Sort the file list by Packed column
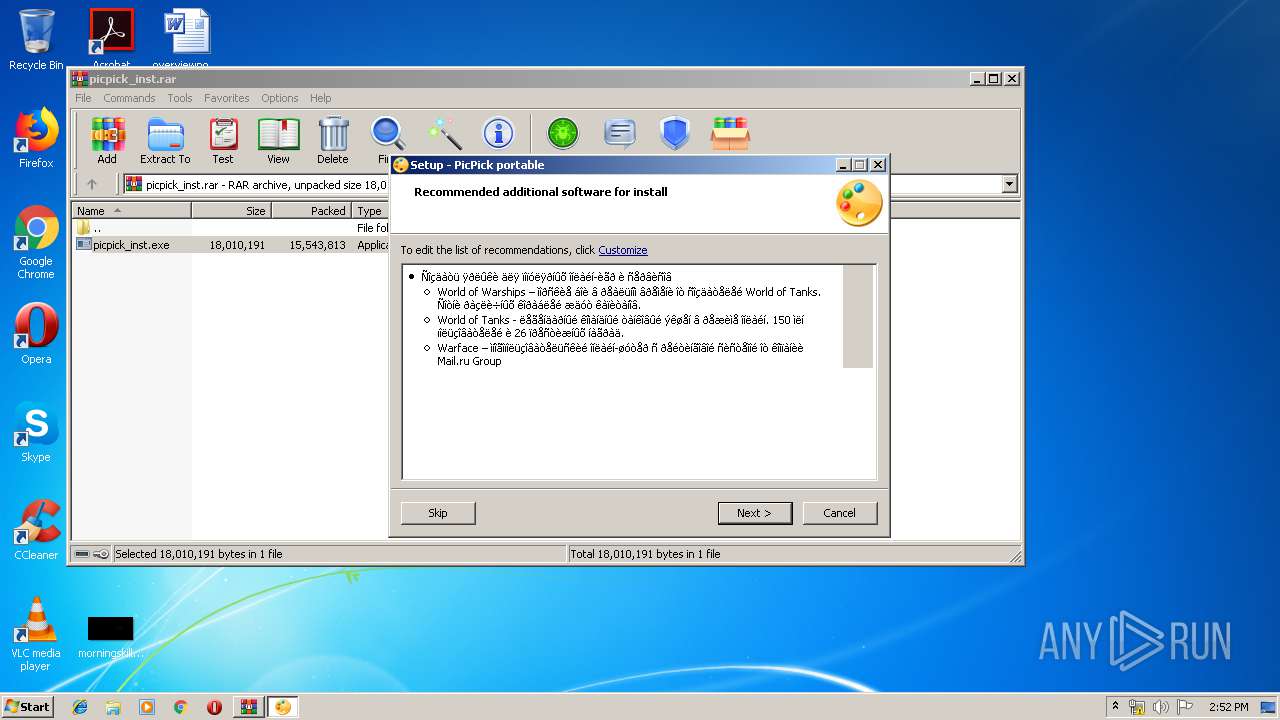The width and height of the screenshot is (1280, 720). 311,211
